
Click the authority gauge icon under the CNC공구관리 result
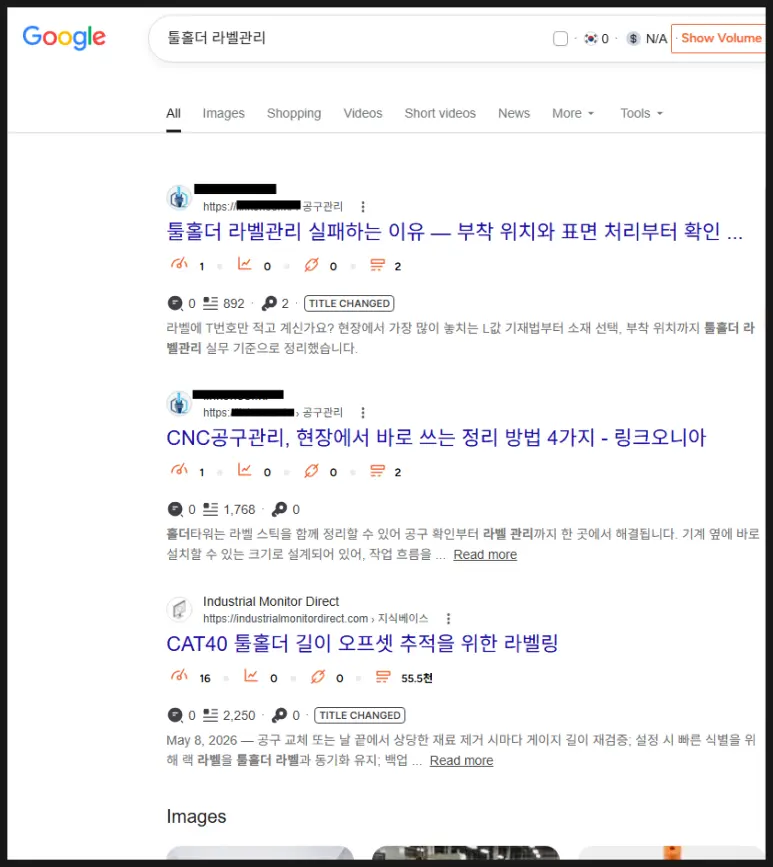[x=179, y=471]
